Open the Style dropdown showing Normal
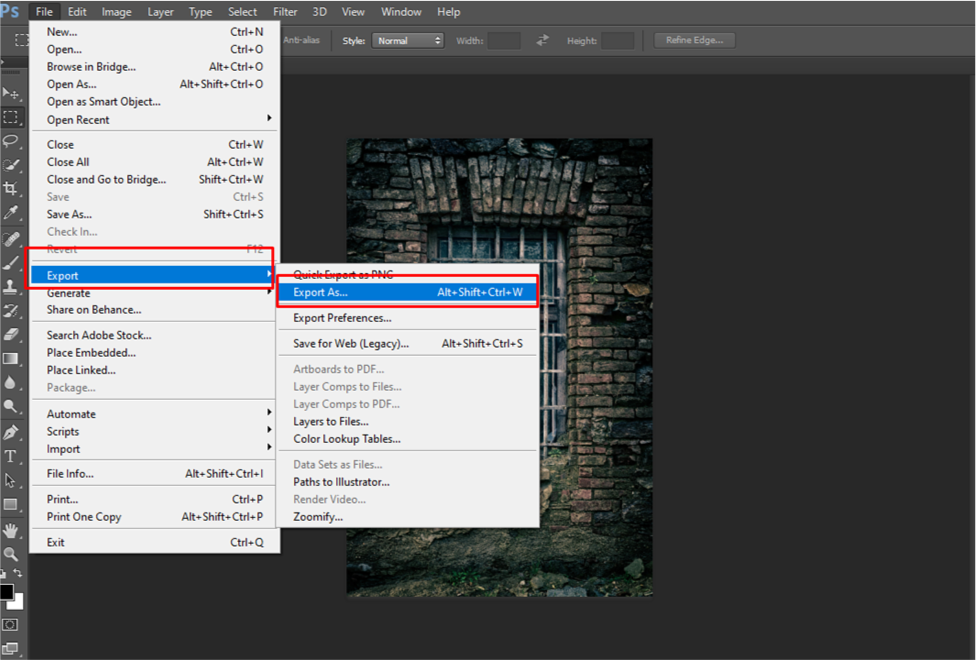The image size is (976, 660). (x=407, y=40)
